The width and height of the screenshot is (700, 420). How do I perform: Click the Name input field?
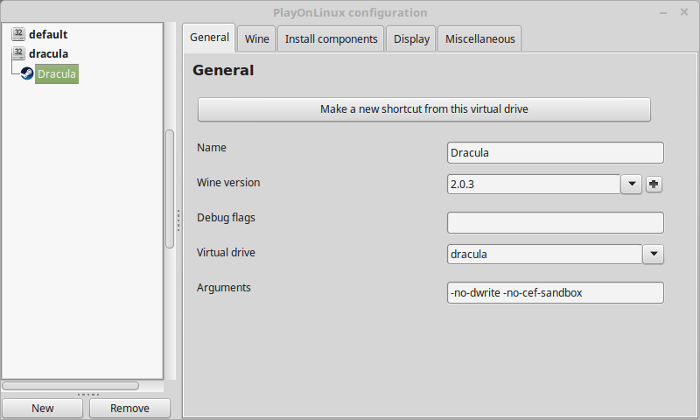tap(555, 153)
